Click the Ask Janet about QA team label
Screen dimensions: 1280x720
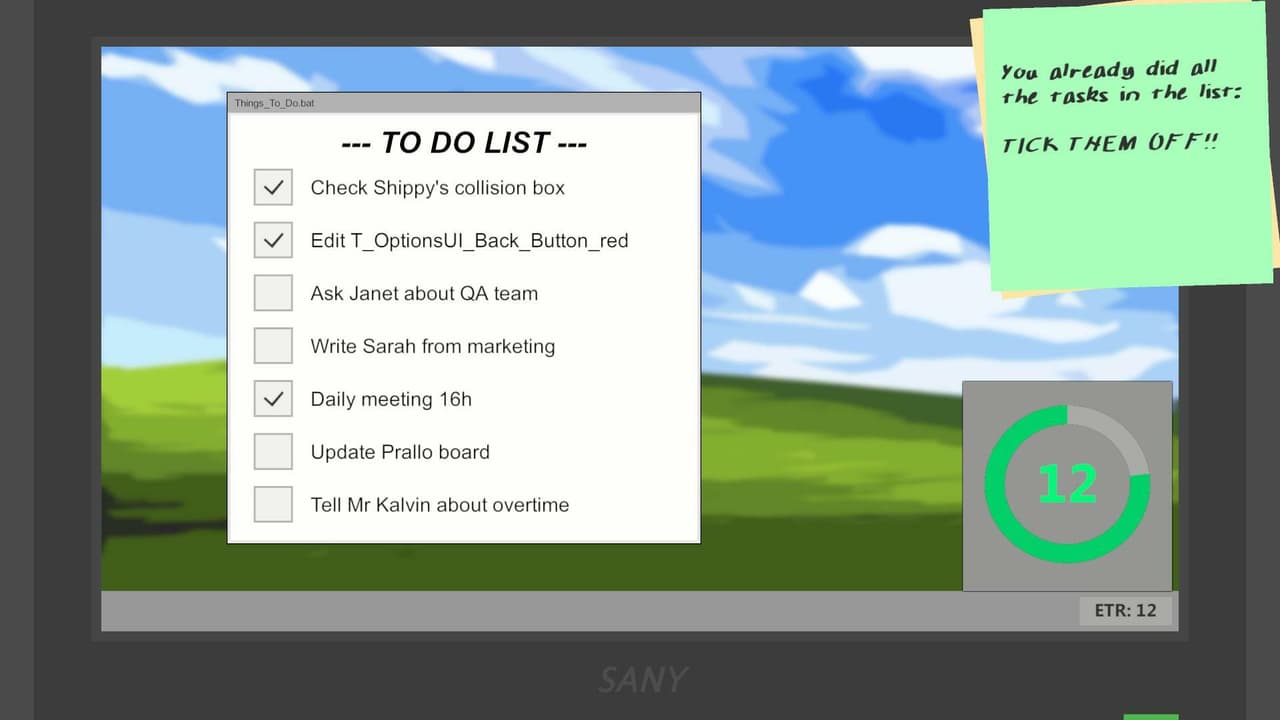click(424, 294)
